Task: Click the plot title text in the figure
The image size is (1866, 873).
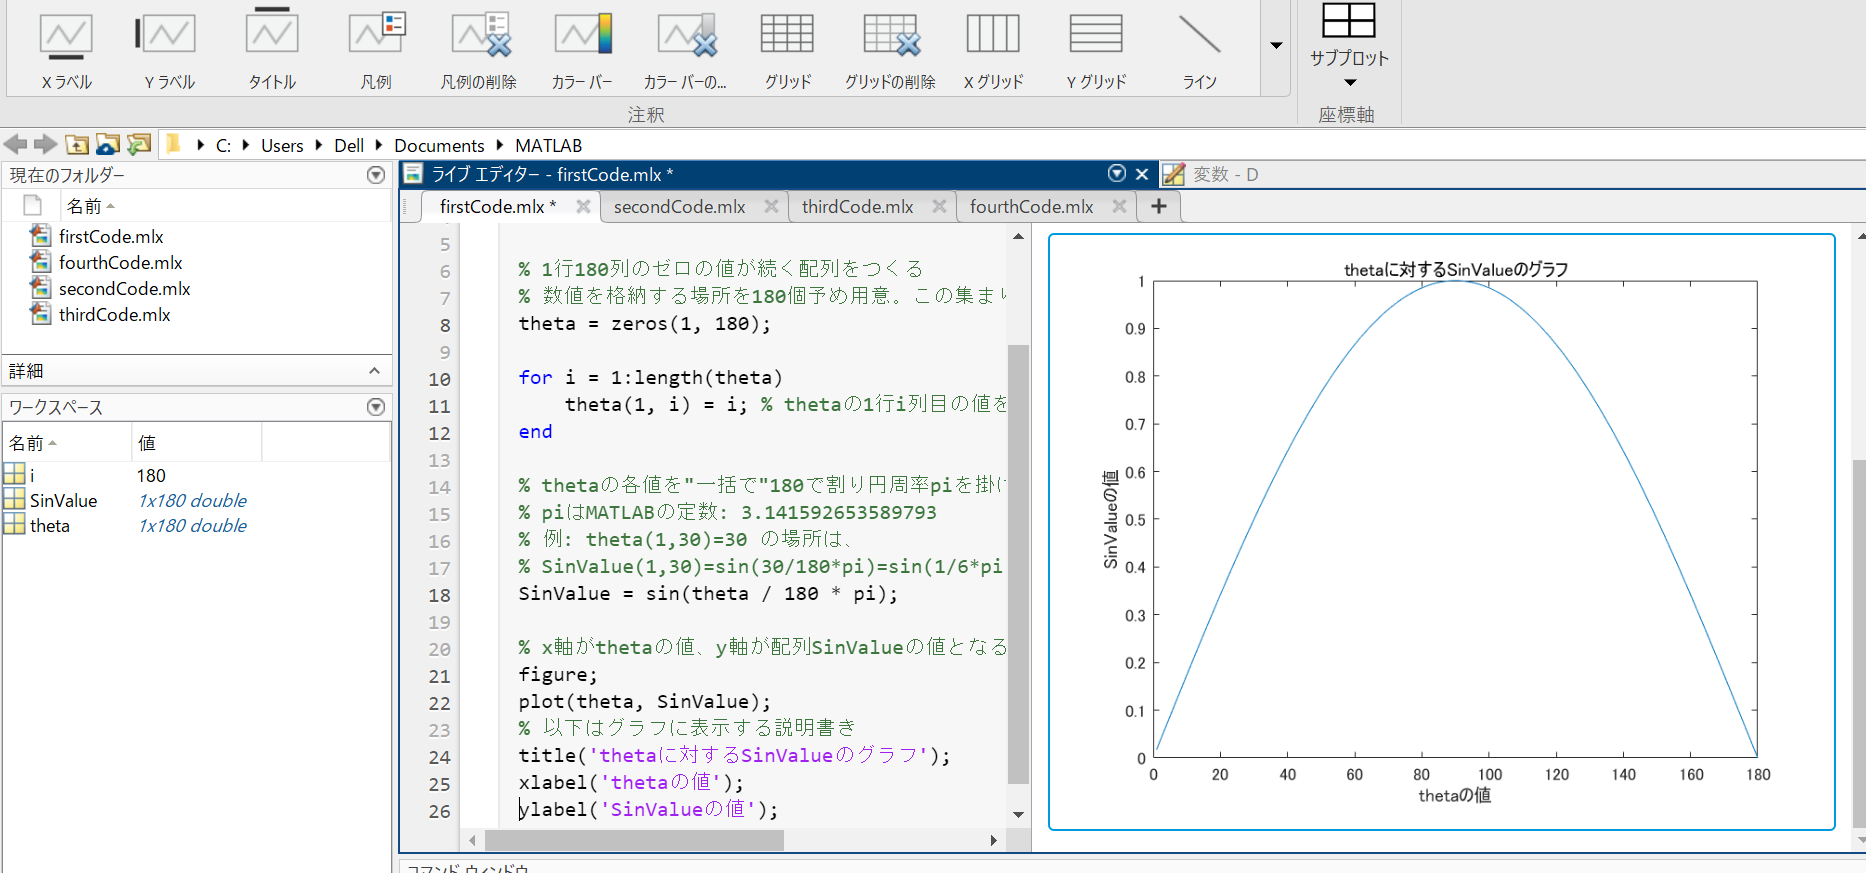Action: (x=1455, y=270)
